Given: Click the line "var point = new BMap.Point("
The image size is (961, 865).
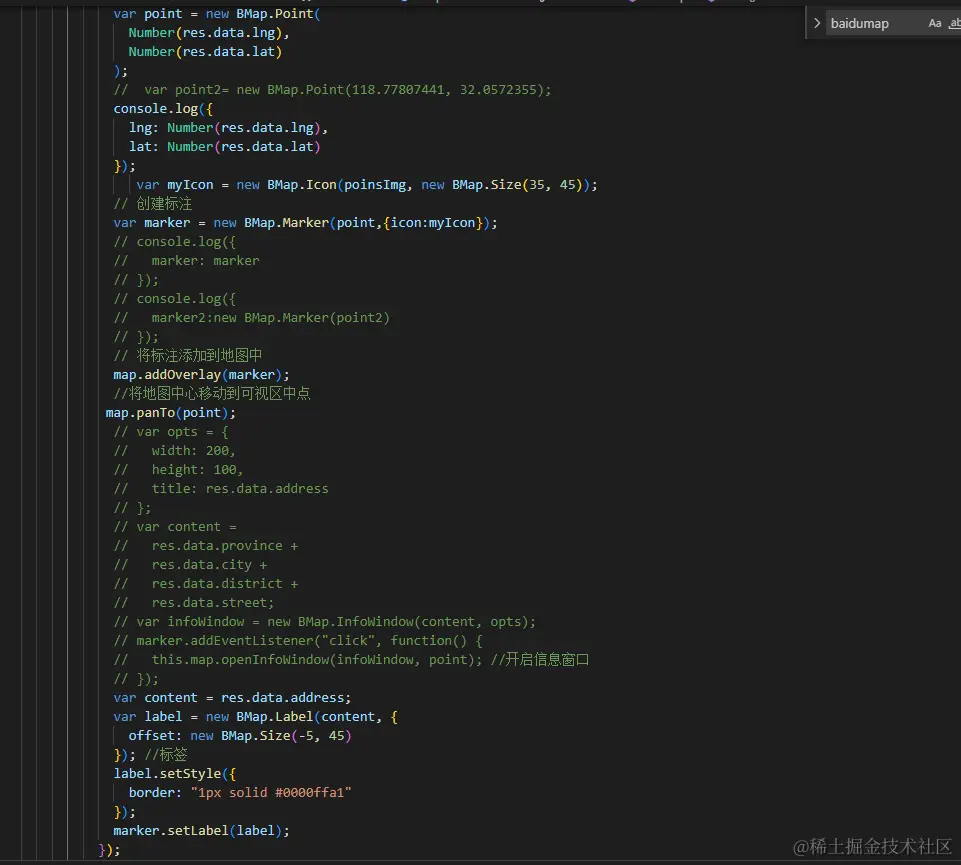Looking at the screenshot, I should [x=217, y=13].
